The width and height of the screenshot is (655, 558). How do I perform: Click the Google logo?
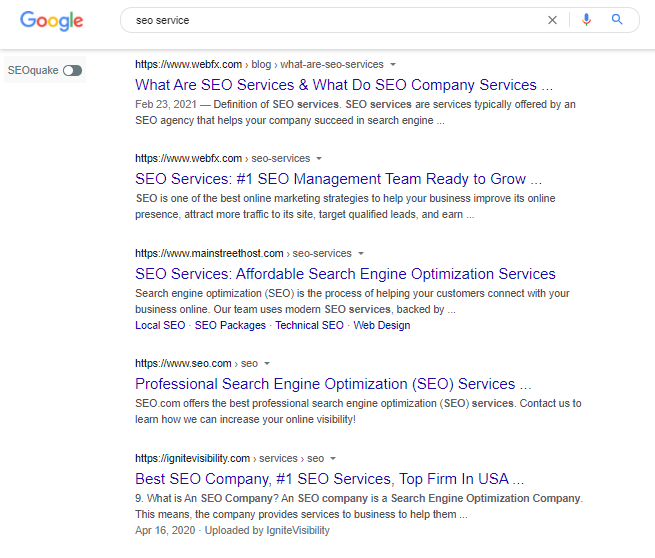(52, 20)
